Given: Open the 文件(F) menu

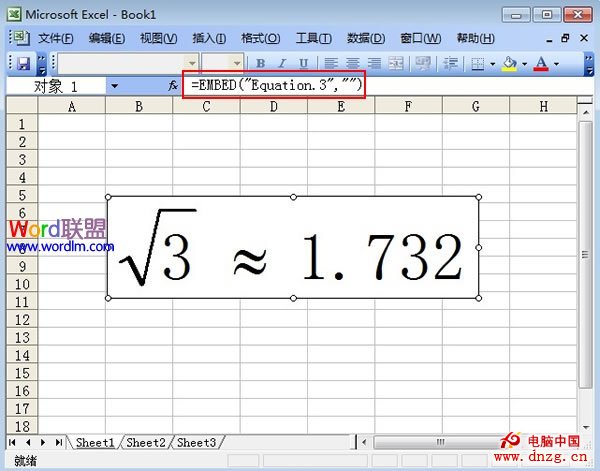Looking at the screenshot, I should coord(55,38).
